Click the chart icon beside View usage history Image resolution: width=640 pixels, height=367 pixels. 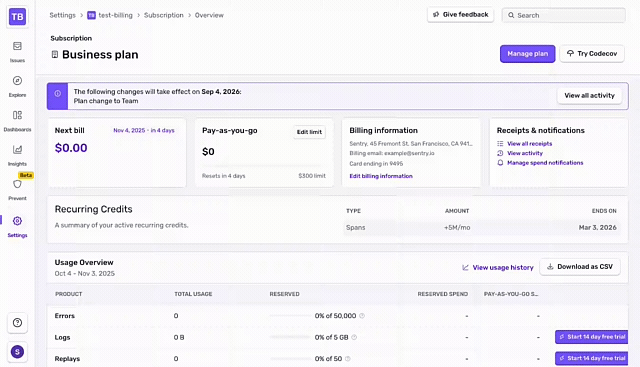point(465,267)
